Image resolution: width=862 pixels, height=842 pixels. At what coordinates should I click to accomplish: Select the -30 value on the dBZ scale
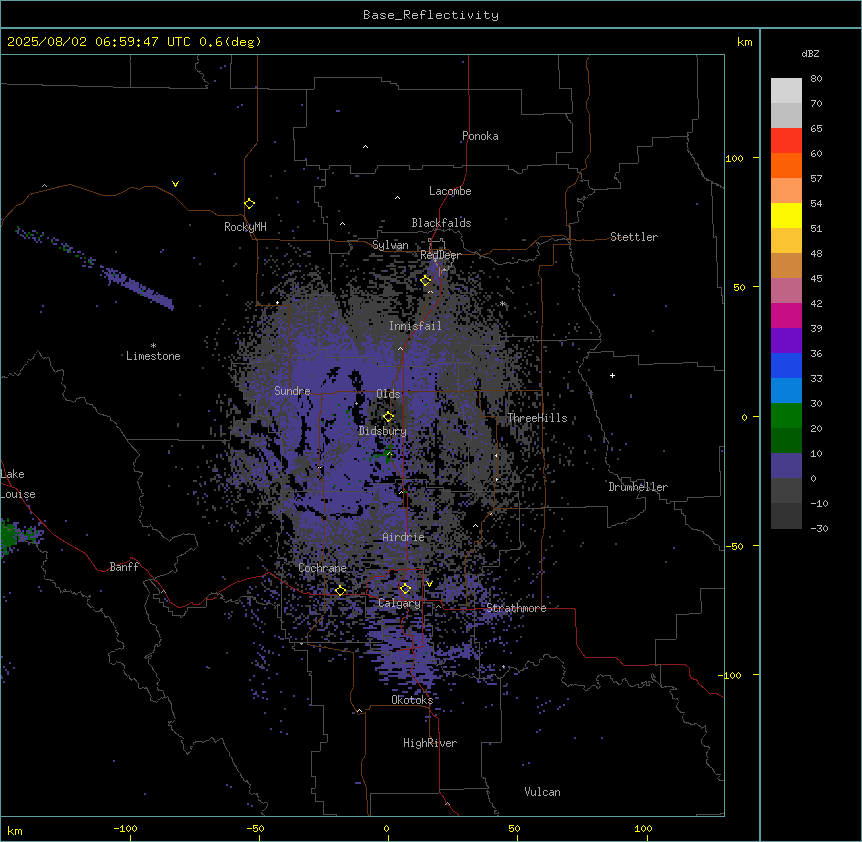(819, 528)
